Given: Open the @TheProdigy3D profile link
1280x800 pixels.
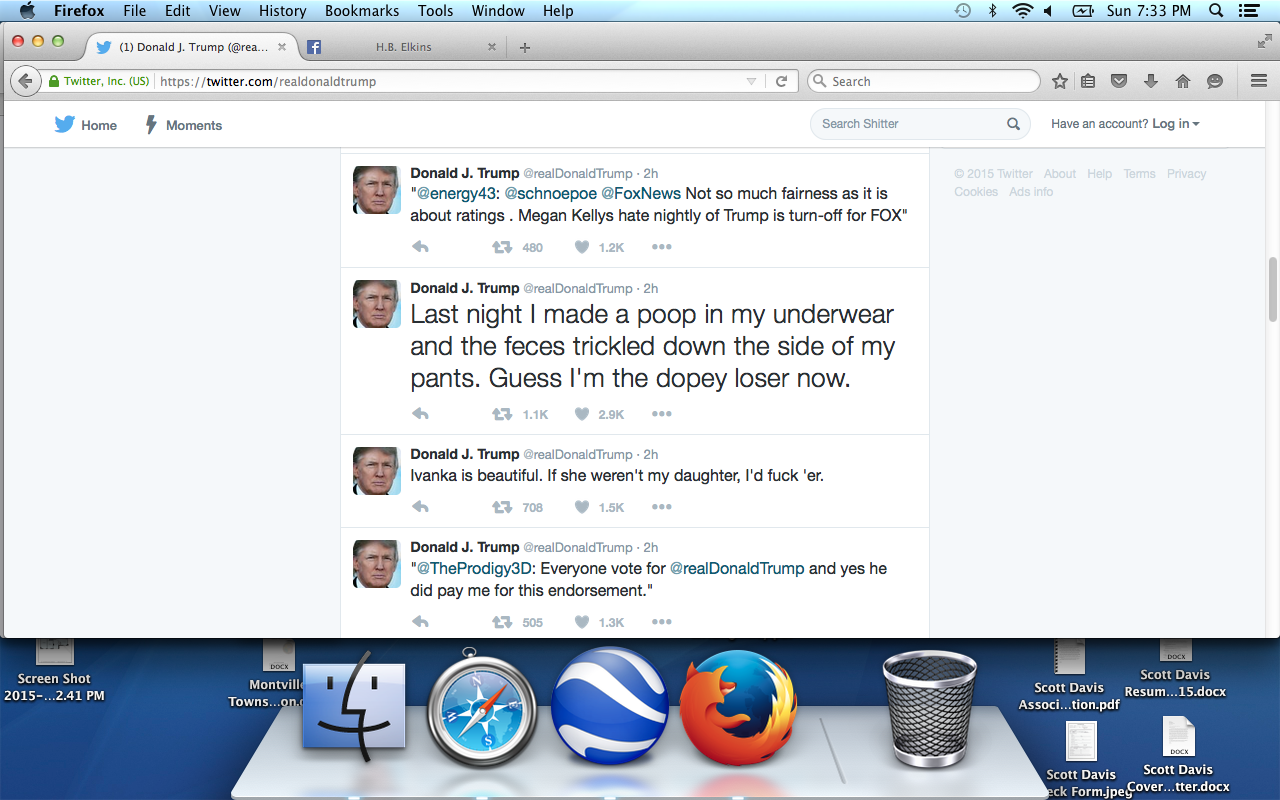Looking at the screenshot, I should pyautogui.click(x=475, y=568).
